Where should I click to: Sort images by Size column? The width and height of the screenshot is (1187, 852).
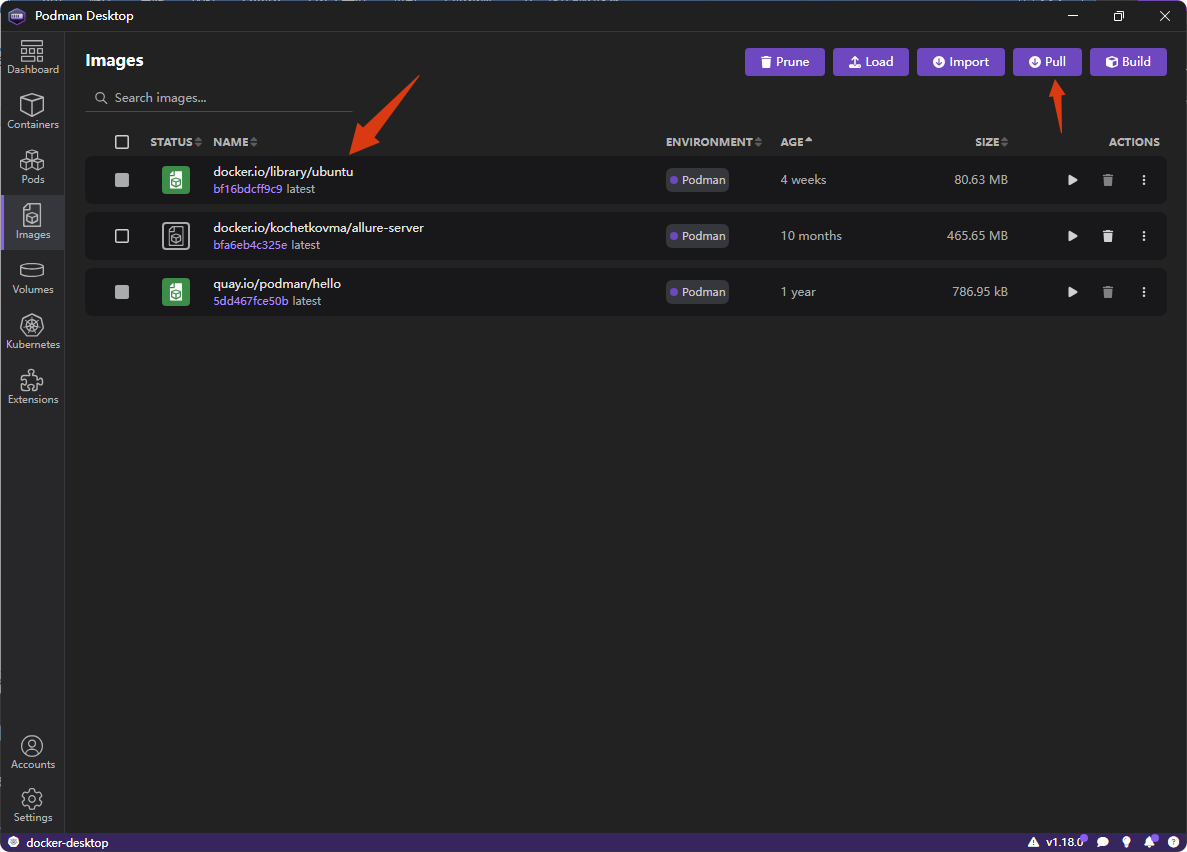pyautogui.click(x=991, y=142)
